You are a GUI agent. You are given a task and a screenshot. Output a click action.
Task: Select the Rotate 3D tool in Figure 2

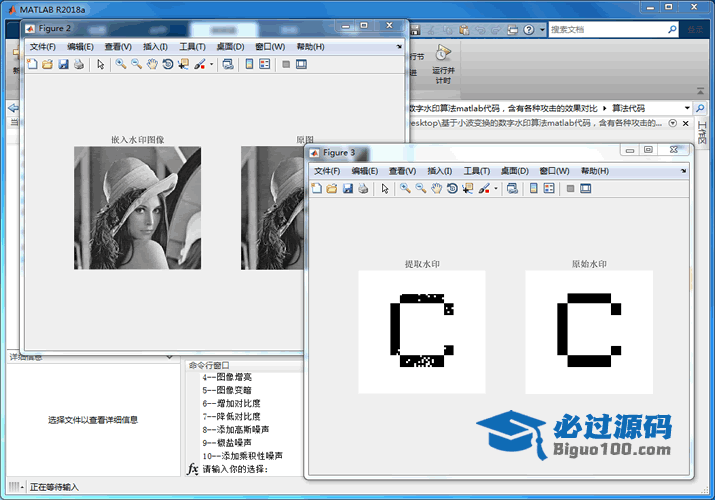pyautogui.click(x=168, y=64)
